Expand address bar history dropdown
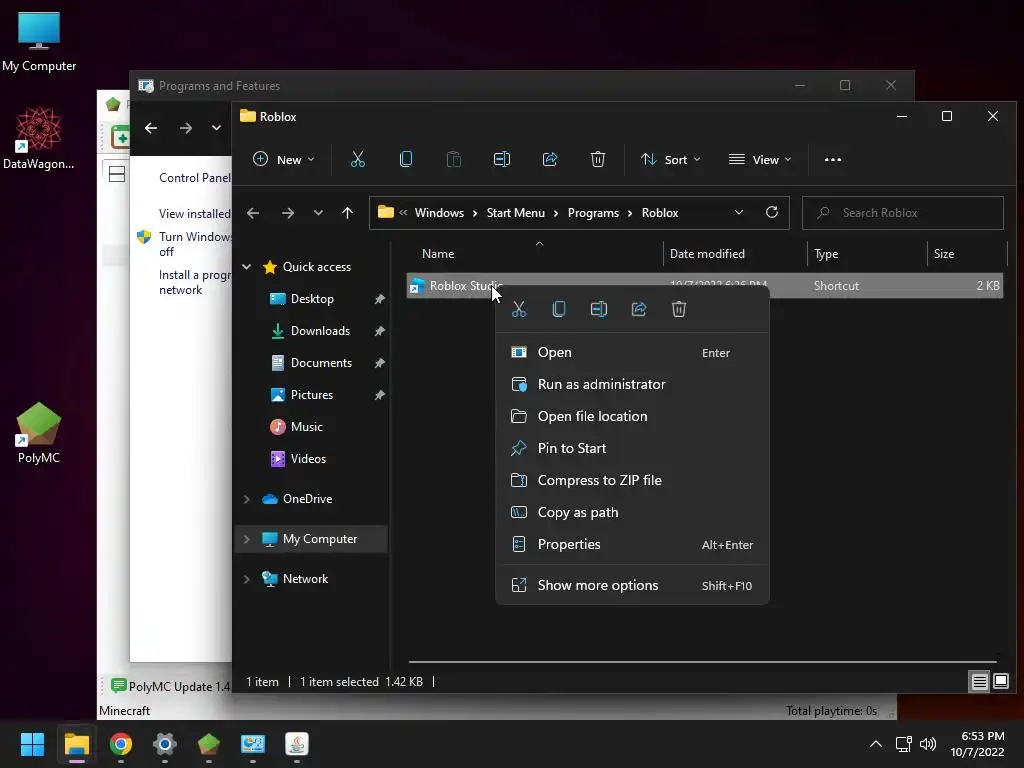Viewport: 1024px width, 768px height. tap(739, 212)
